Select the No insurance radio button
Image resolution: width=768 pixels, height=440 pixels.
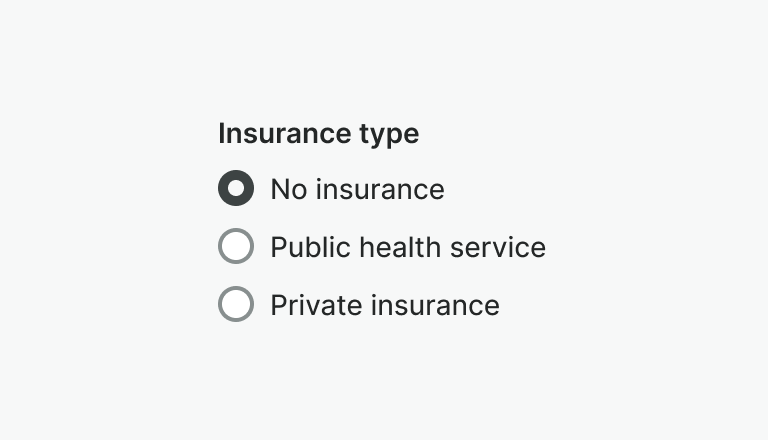point(236,189)
